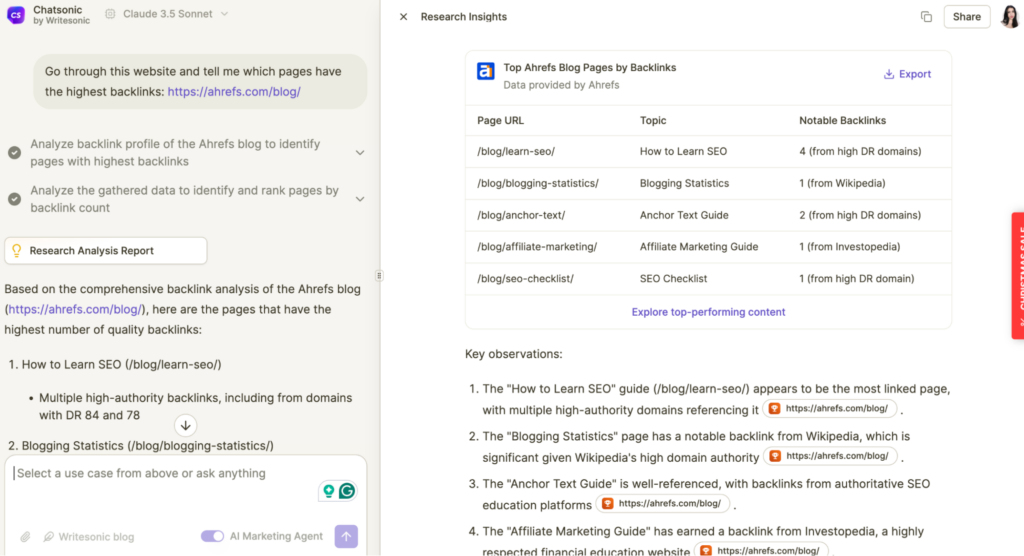This screenshot has width=1024, height=556.
Task: Click the 'Anchor Text Guide' topic cell
Action: coord(684,216)
